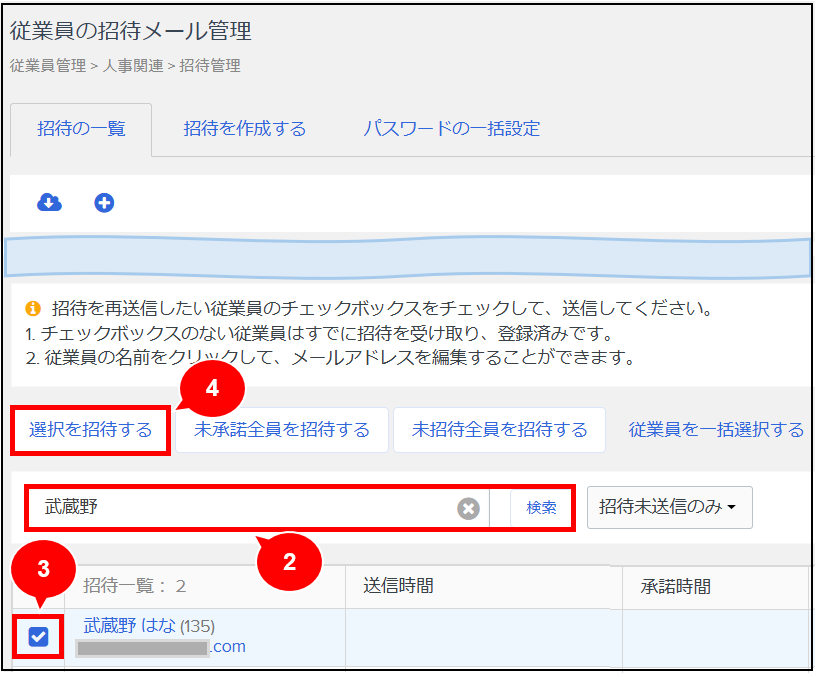Click the orange info icon beside the instructions
815x673 pixels.
(x=32, y=308)
